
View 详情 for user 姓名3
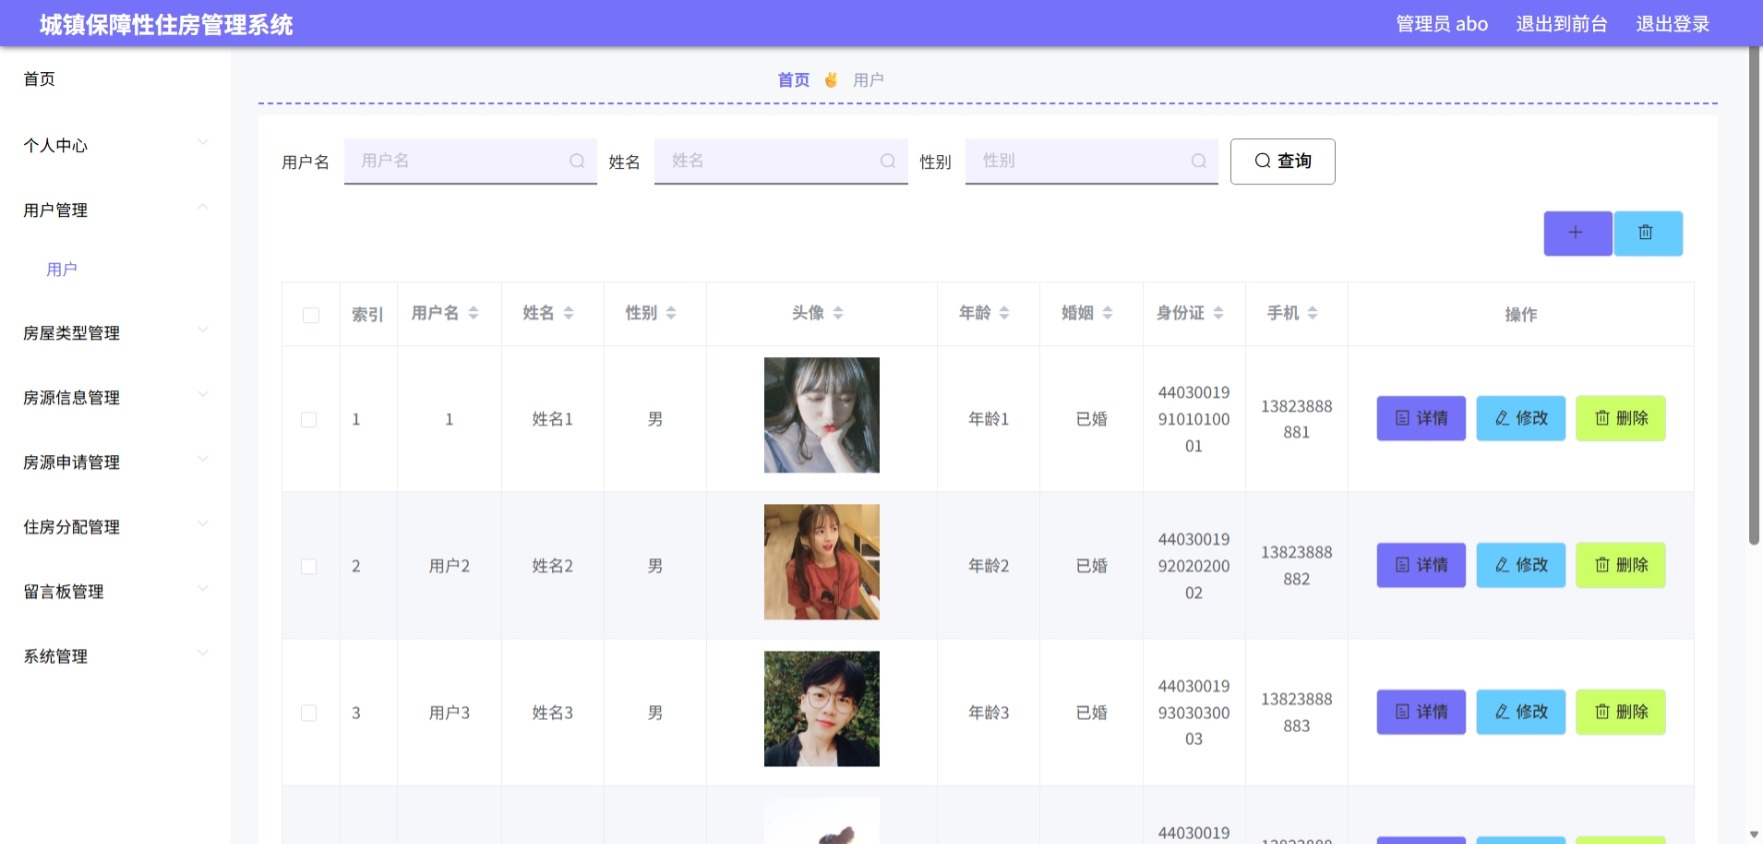coord(1421,712)
